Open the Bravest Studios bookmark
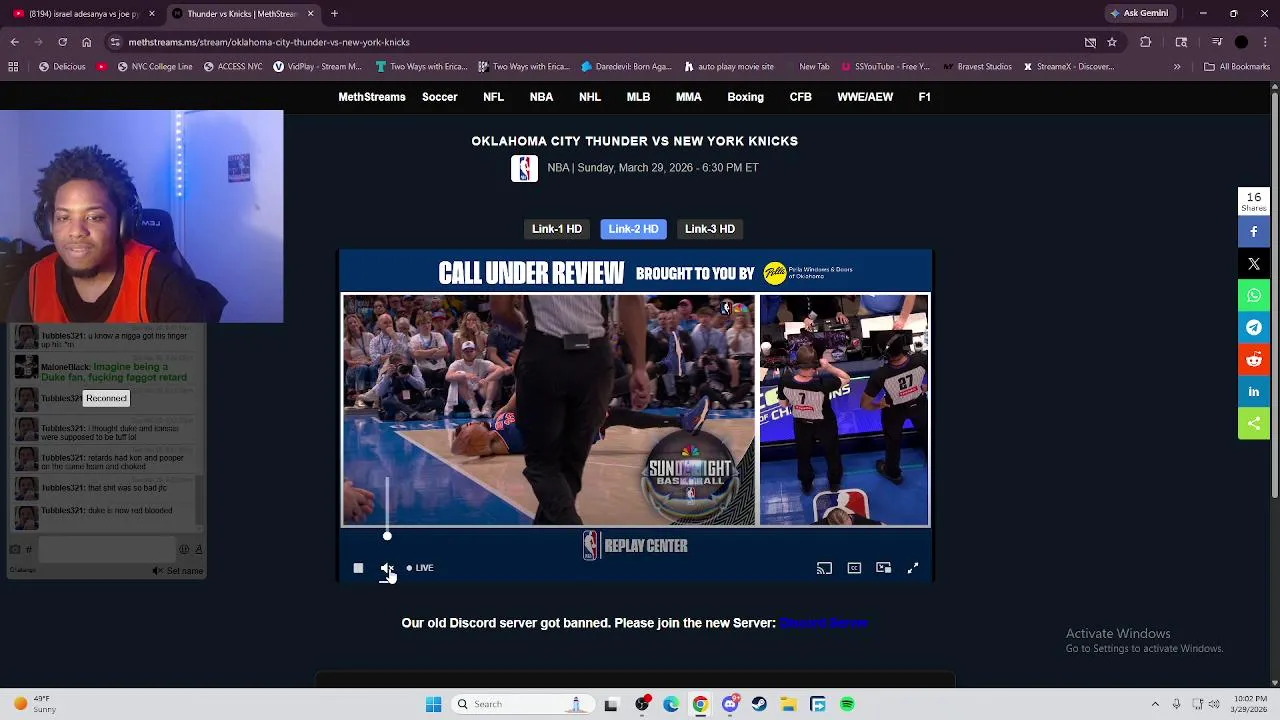This screenshot has width=1280, height=720. click(976, 67)
